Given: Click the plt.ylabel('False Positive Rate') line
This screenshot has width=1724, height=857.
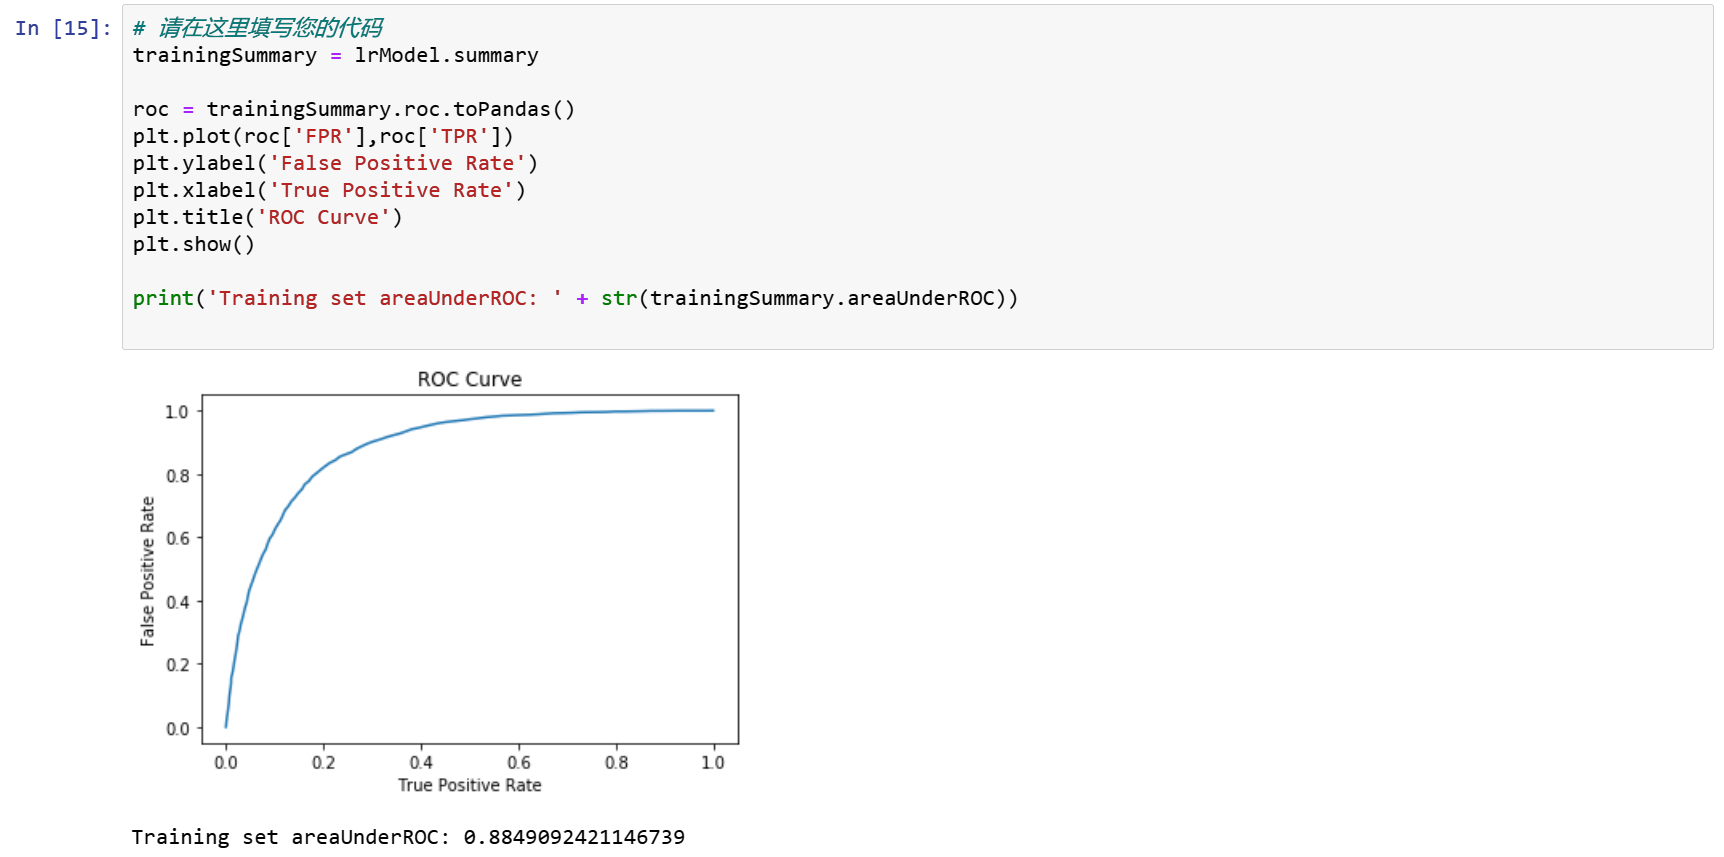Looking at the screenshot, I should coord(335,163).
